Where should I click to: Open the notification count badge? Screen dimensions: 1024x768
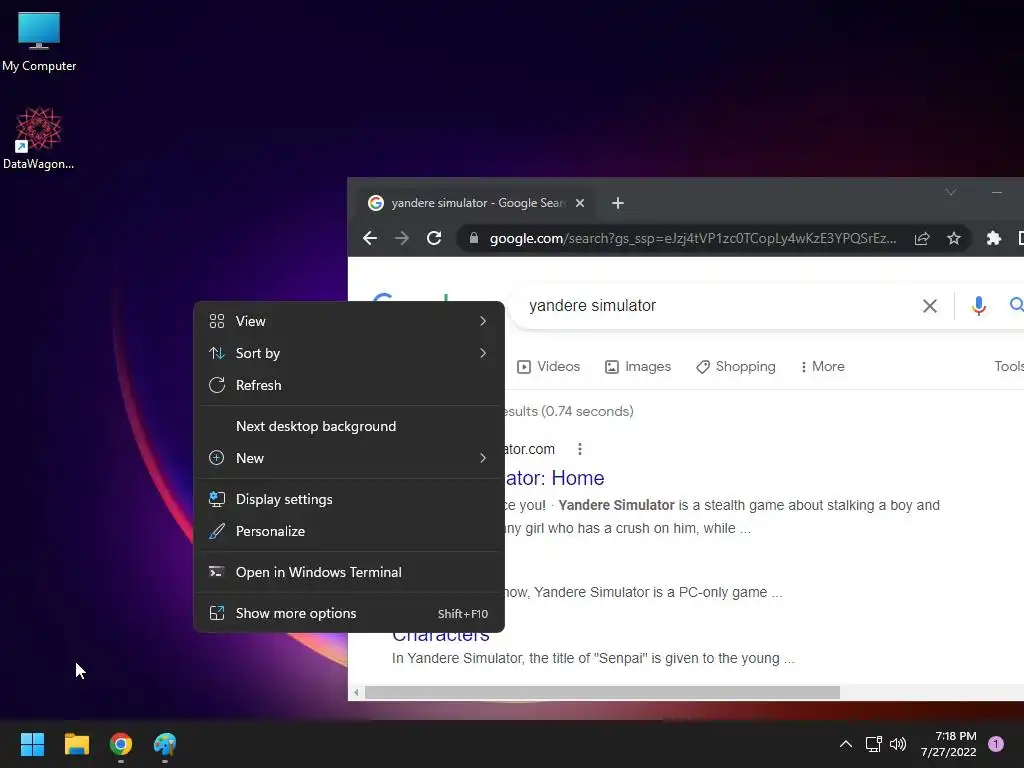pyautogui.click(x=996, y=744)
